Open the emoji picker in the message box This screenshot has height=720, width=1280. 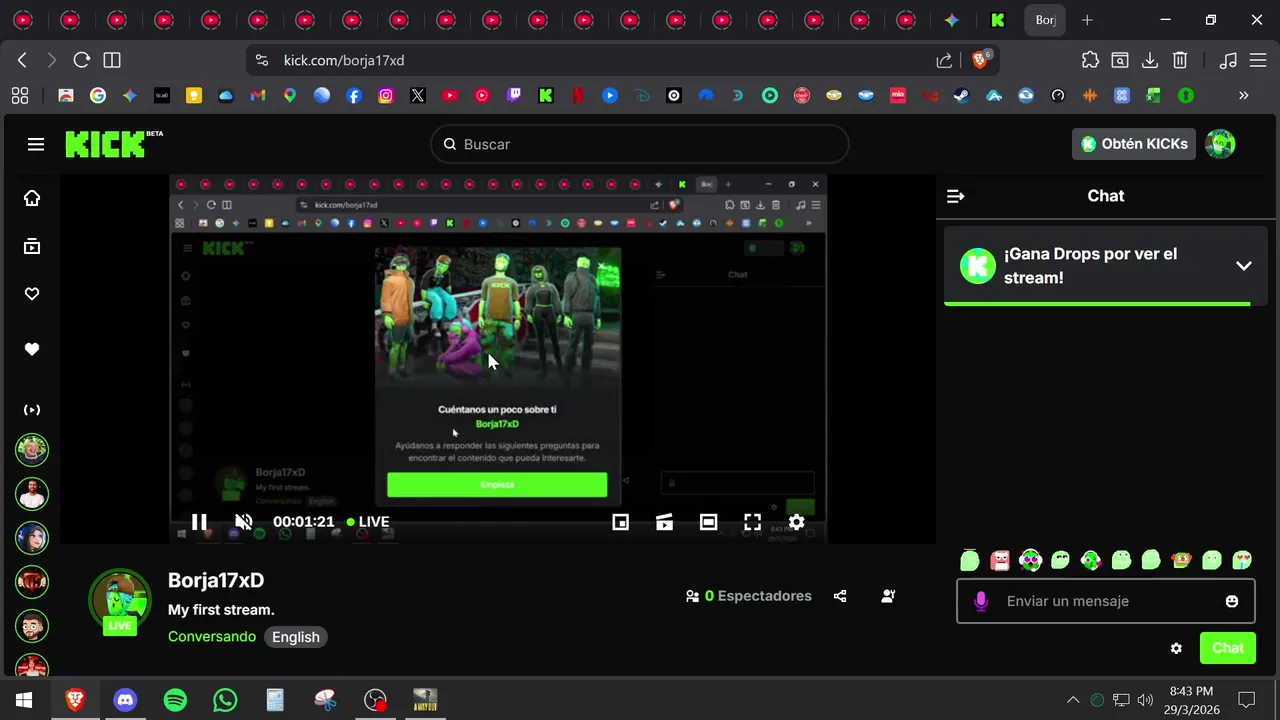point(1232,601)
